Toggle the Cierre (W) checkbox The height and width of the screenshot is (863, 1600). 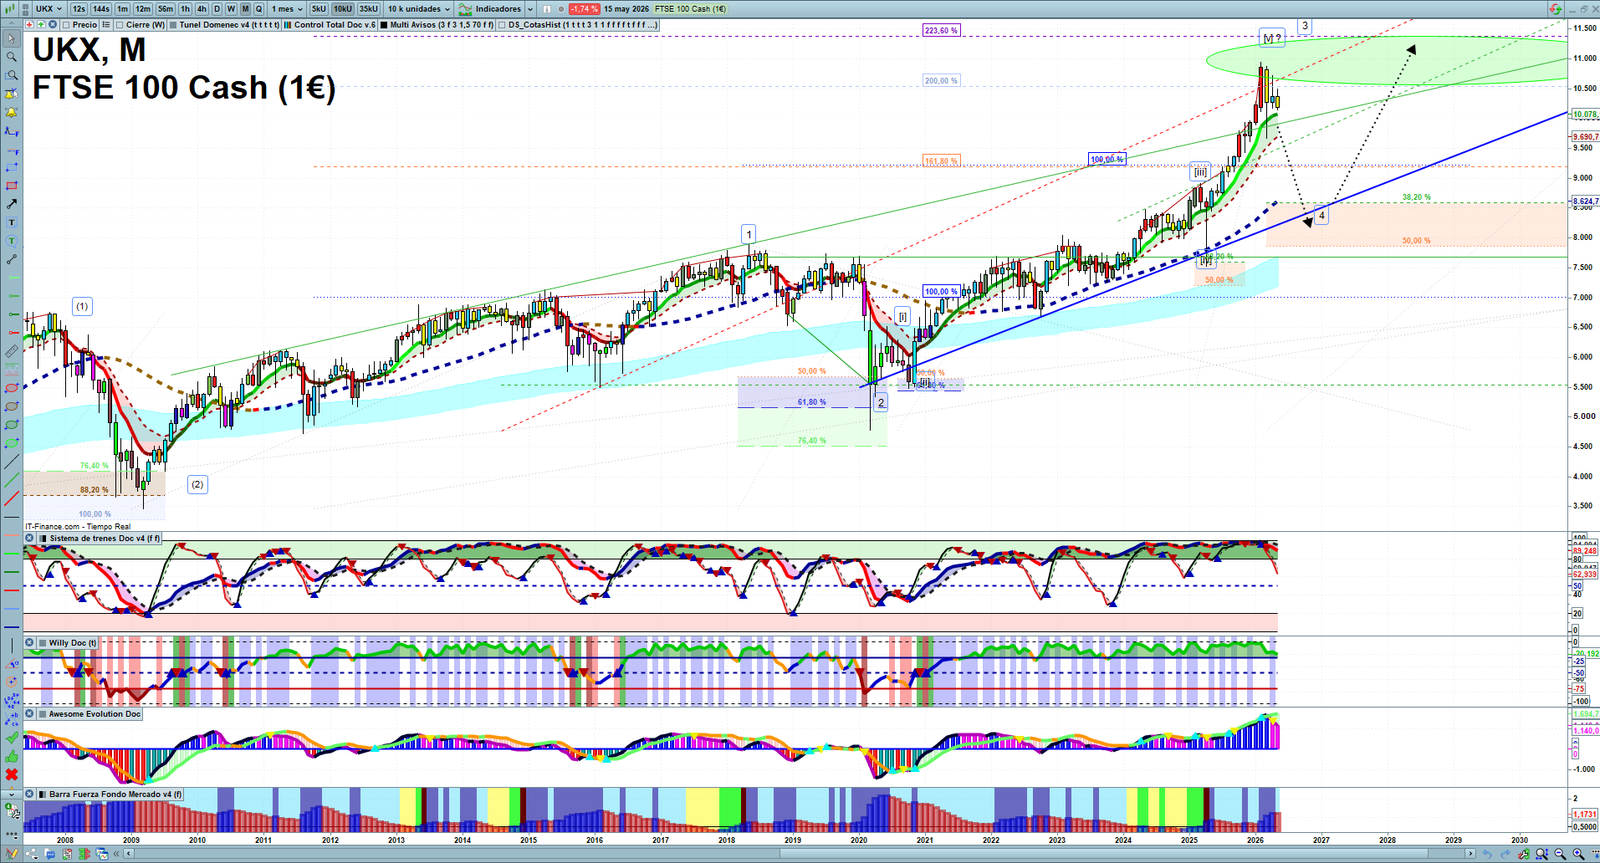(x=119, y=24)
